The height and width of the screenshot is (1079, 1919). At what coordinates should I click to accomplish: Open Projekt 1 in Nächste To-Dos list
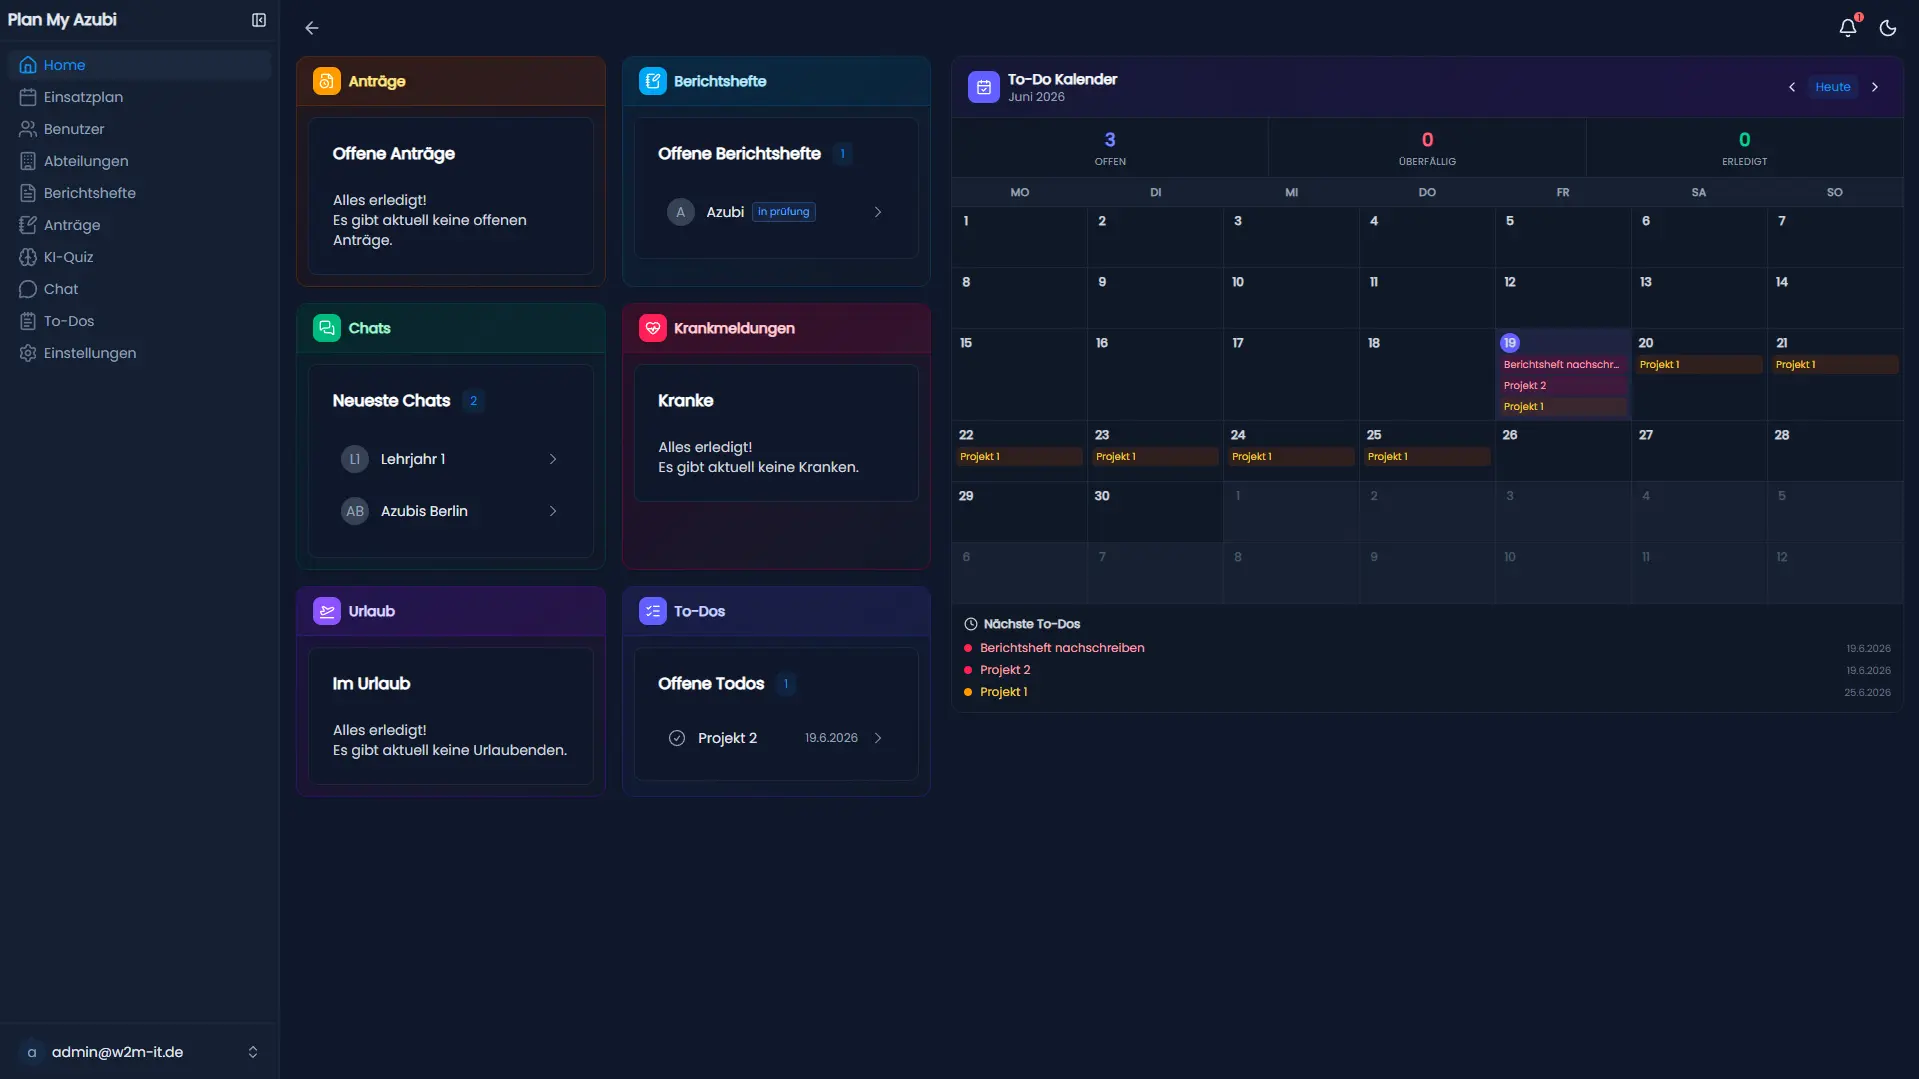(1004, 692)
